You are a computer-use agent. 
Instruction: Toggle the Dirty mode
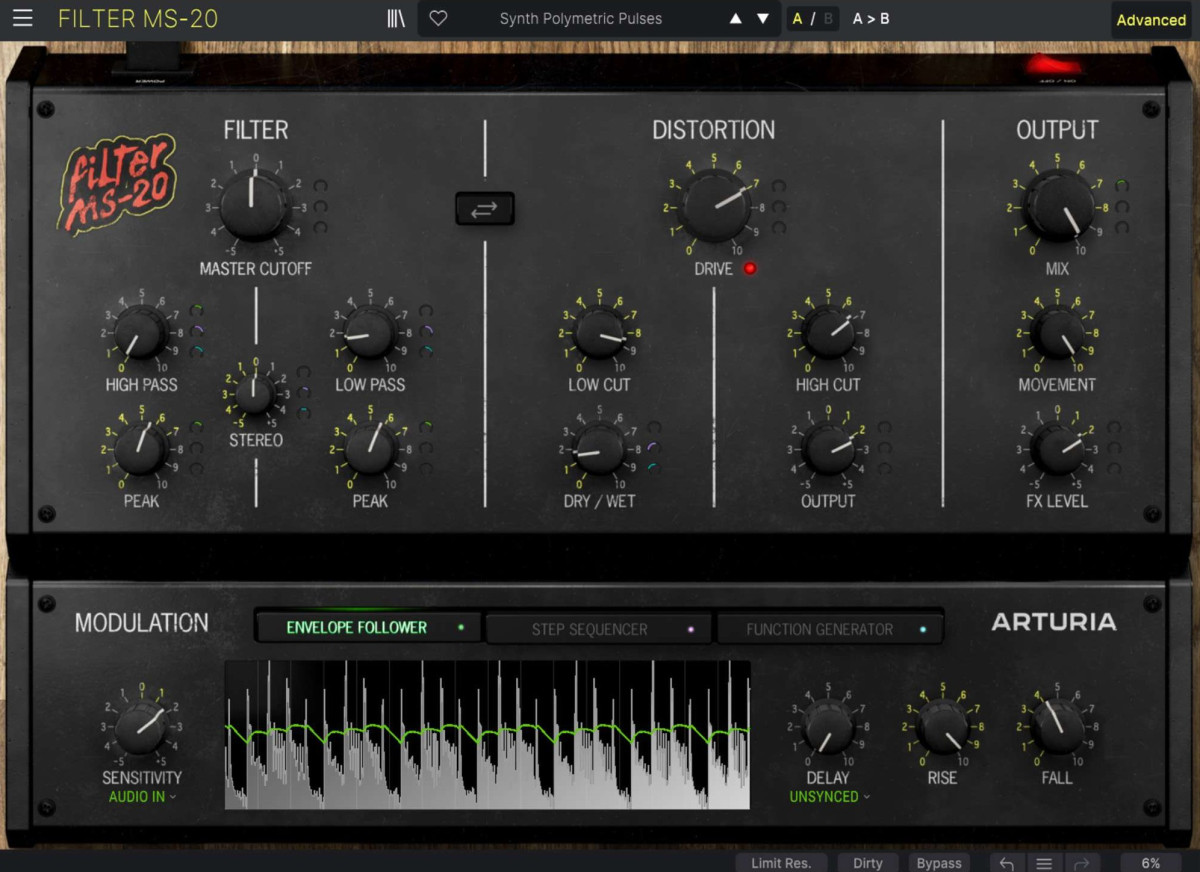click(867, 863)
